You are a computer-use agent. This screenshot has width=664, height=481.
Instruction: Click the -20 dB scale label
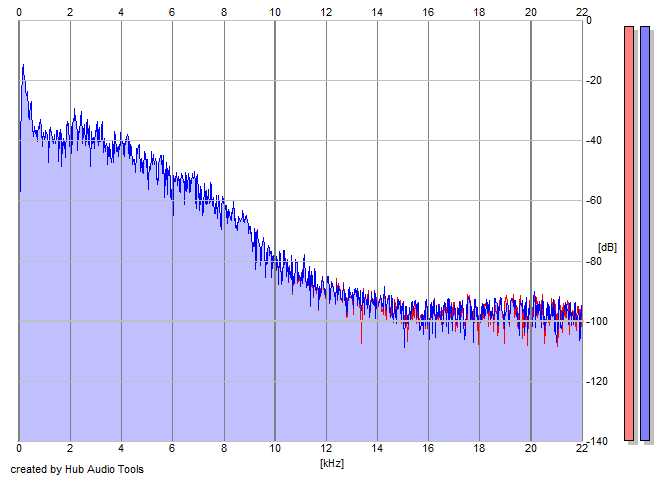coord(594,80)
